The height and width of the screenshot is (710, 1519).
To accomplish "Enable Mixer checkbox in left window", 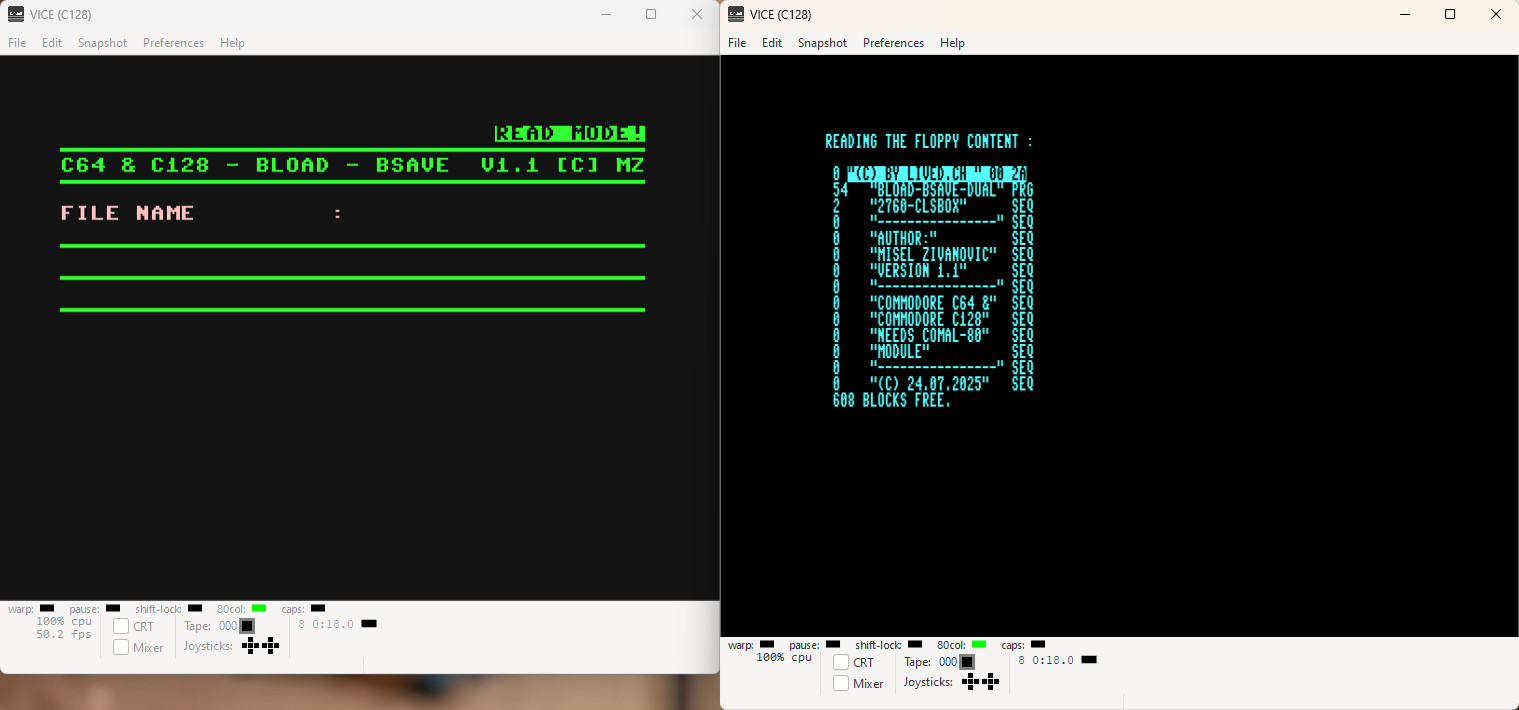I will click(x=121, y=648).
